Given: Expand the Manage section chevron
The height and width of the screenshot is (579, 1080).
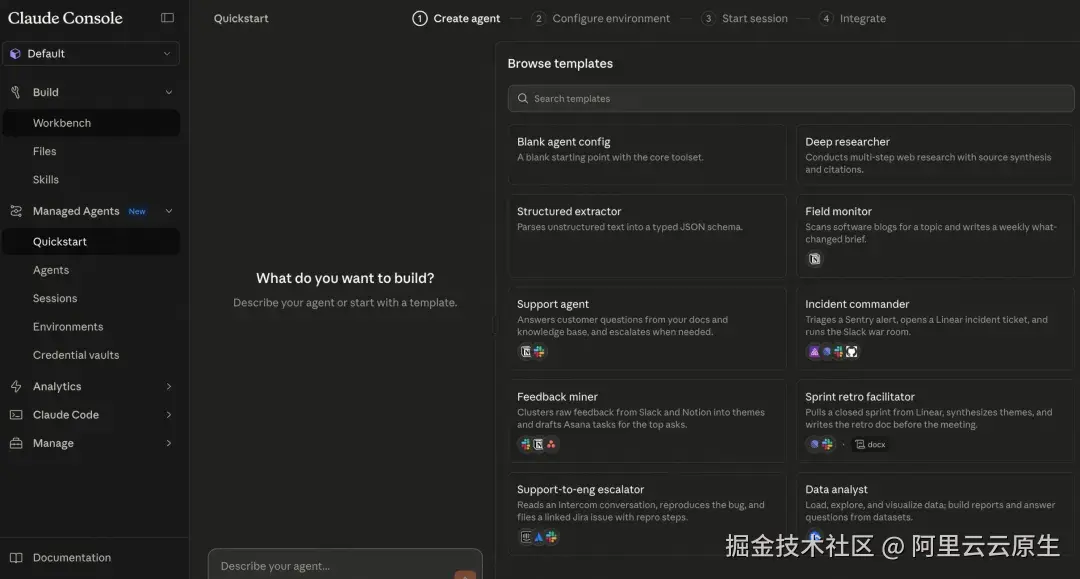Looking at the screenshot, I should (x=169, y=443).
